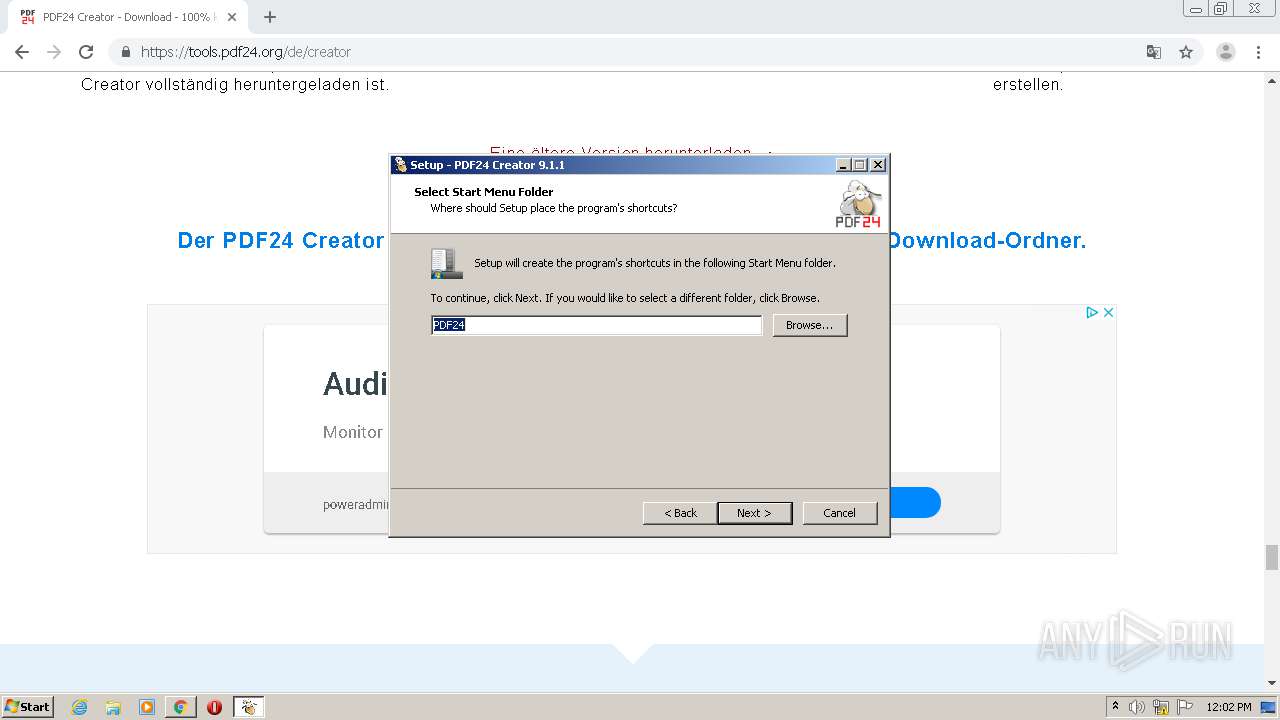The height and width of the screenshot is (720, 1280).
Task: Open Windows Media Player from taskbar
Action: point(147,707)
